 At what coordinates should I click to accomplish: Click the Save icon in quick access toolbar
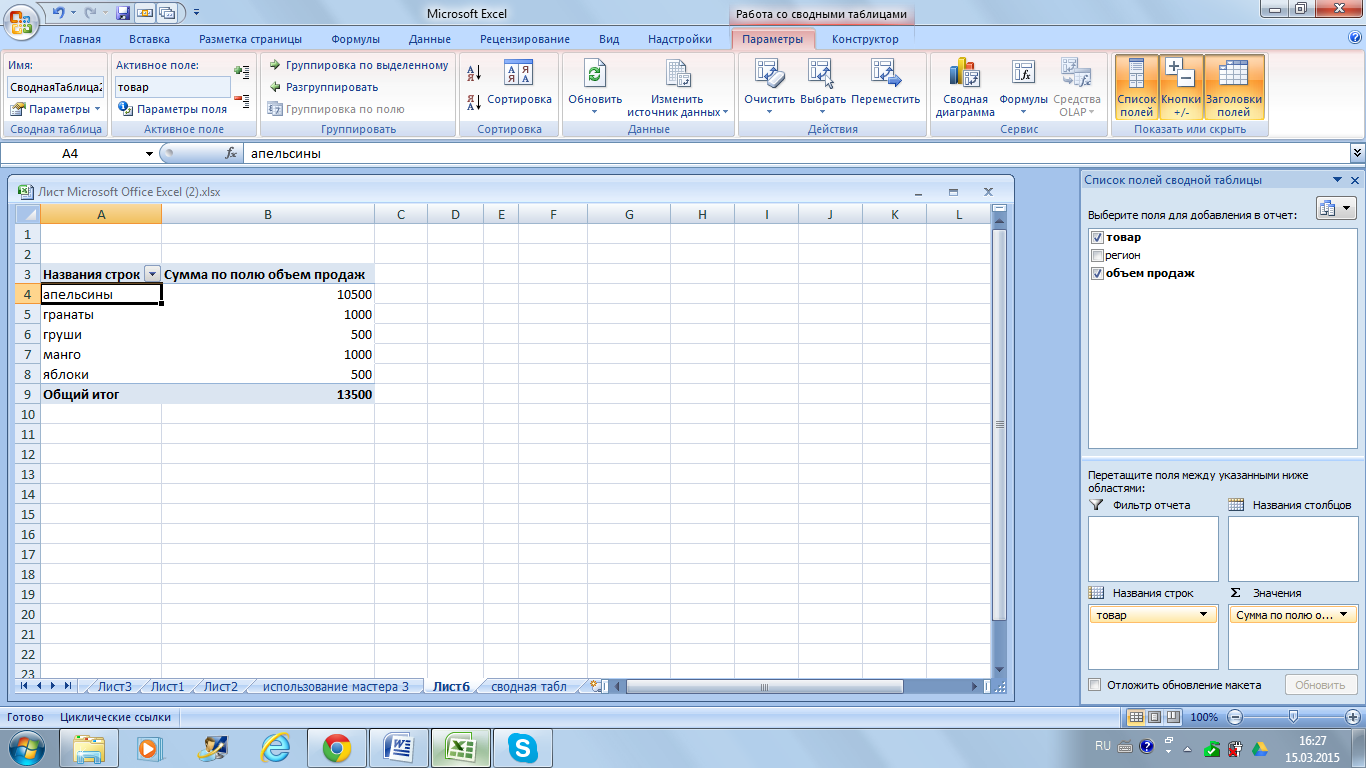click(123, 13)
